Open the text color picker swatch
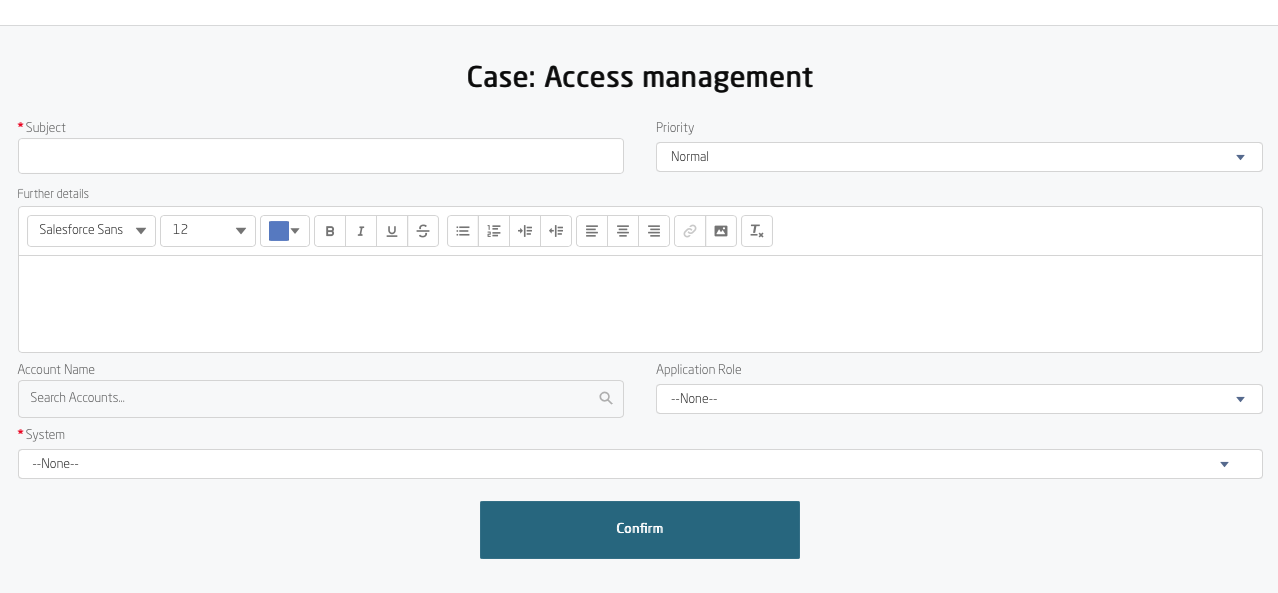Viewport: 1278px width, 593px height. pos(285,231)
